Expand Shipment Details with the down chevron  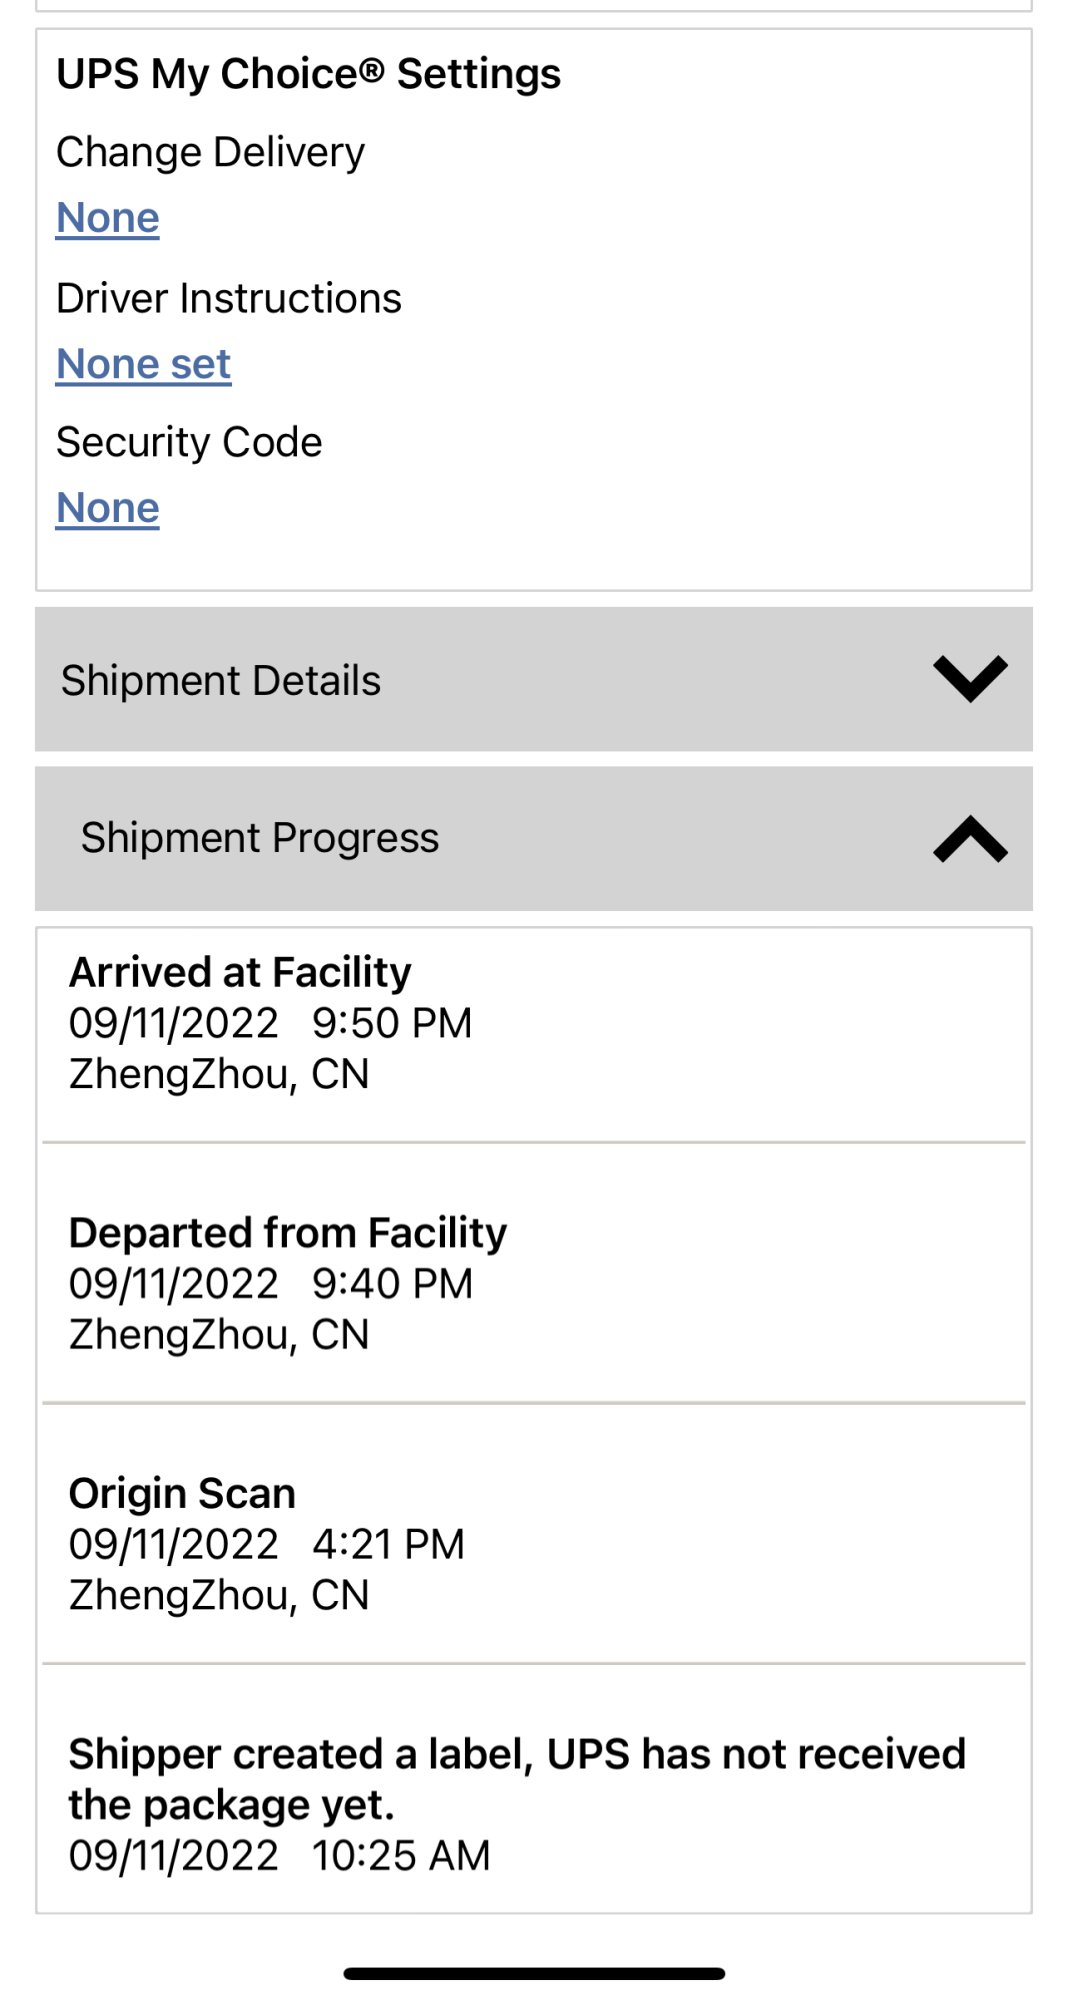coord(969,679)
